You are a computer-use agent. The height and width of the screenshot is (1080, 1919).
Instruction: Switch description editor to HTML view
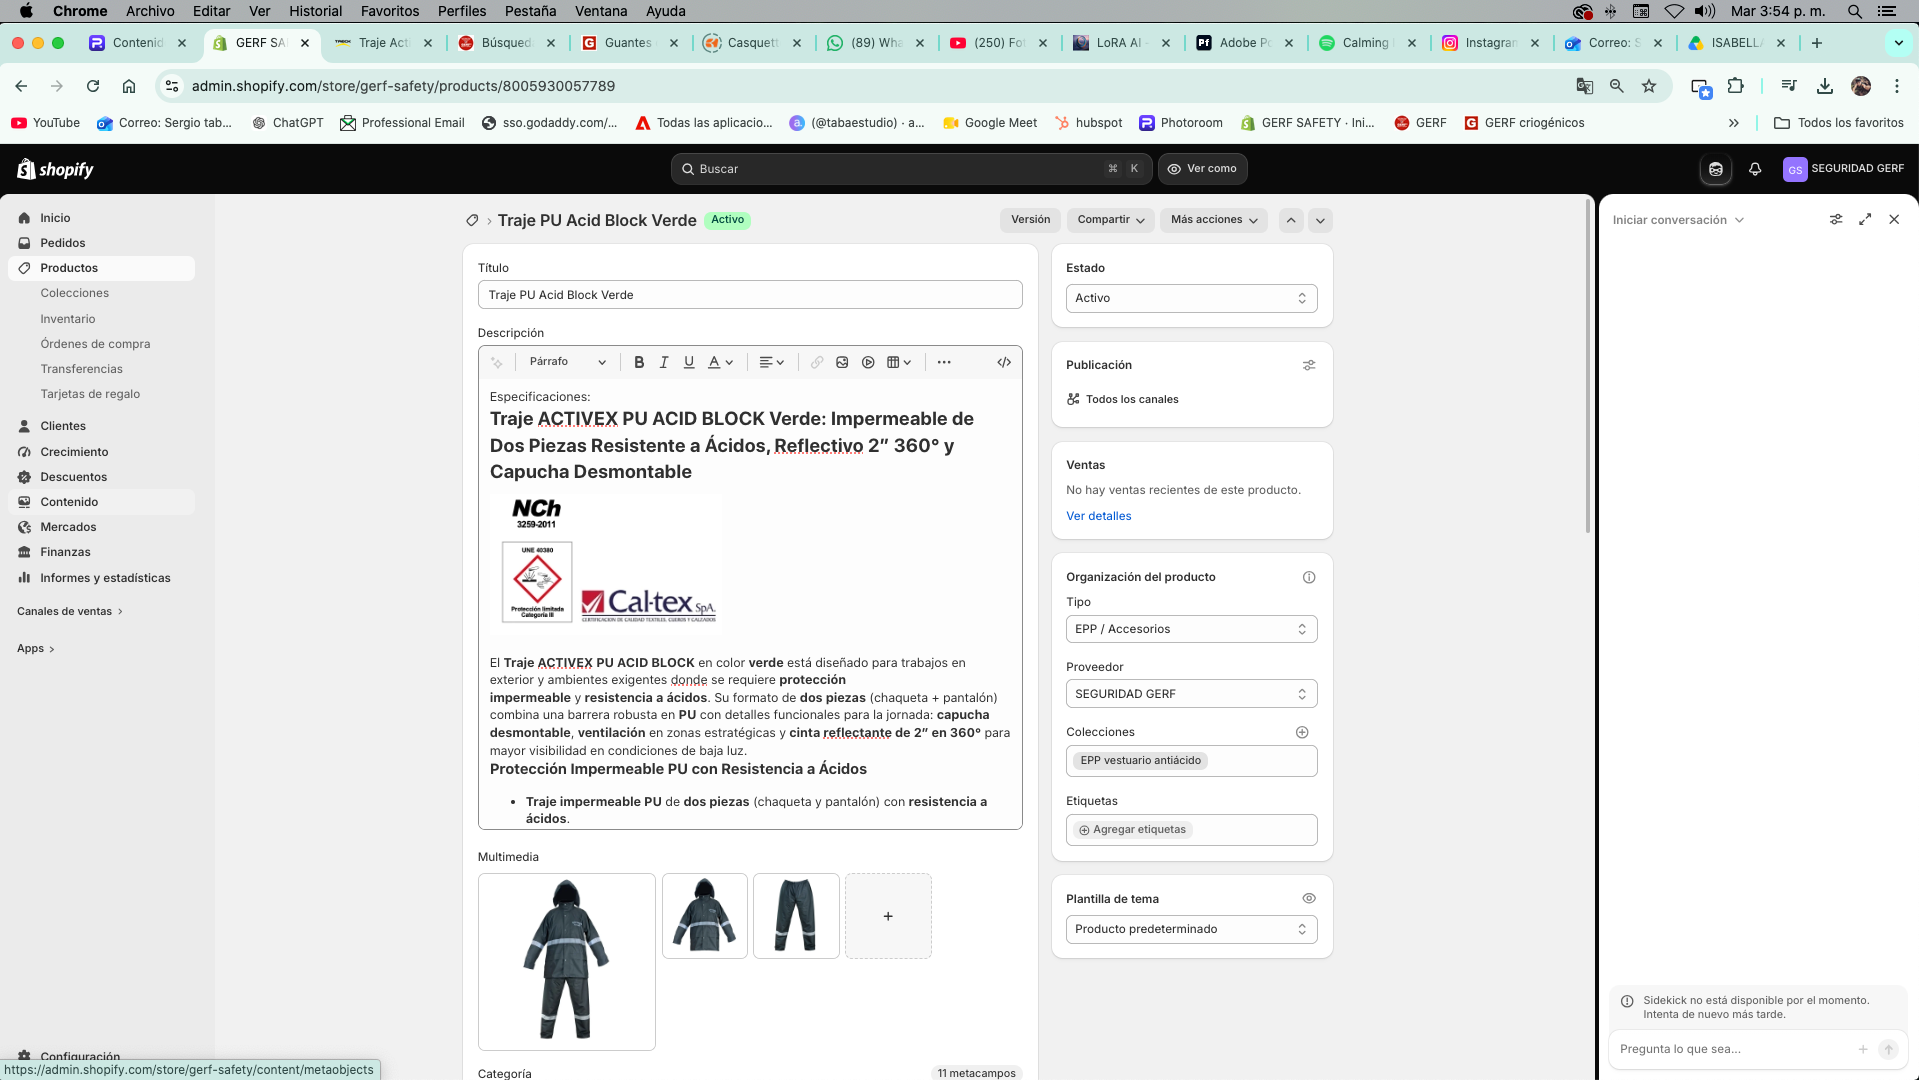[1004, 362]
